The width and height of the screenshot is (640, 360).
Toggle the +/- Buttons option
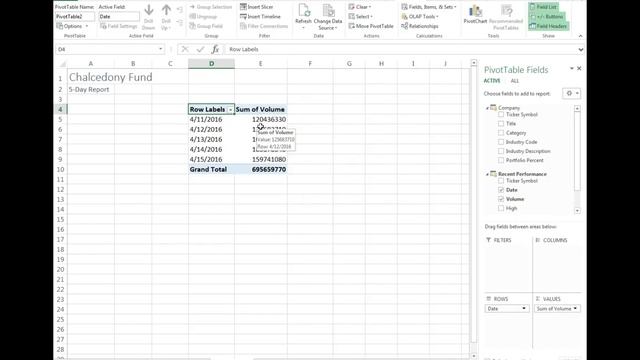(x=547, y=17)
